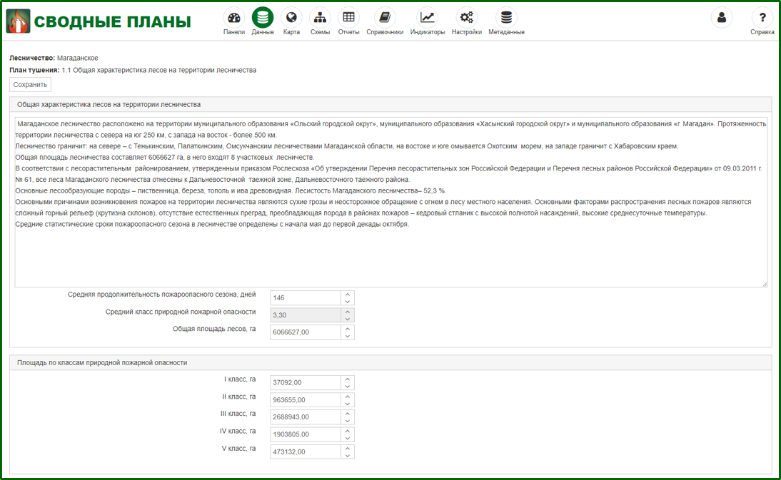The width and height of the screenshot is (781, 480).
Task: Focus the Общая площадь лесов field
Action: click(305, 332)
